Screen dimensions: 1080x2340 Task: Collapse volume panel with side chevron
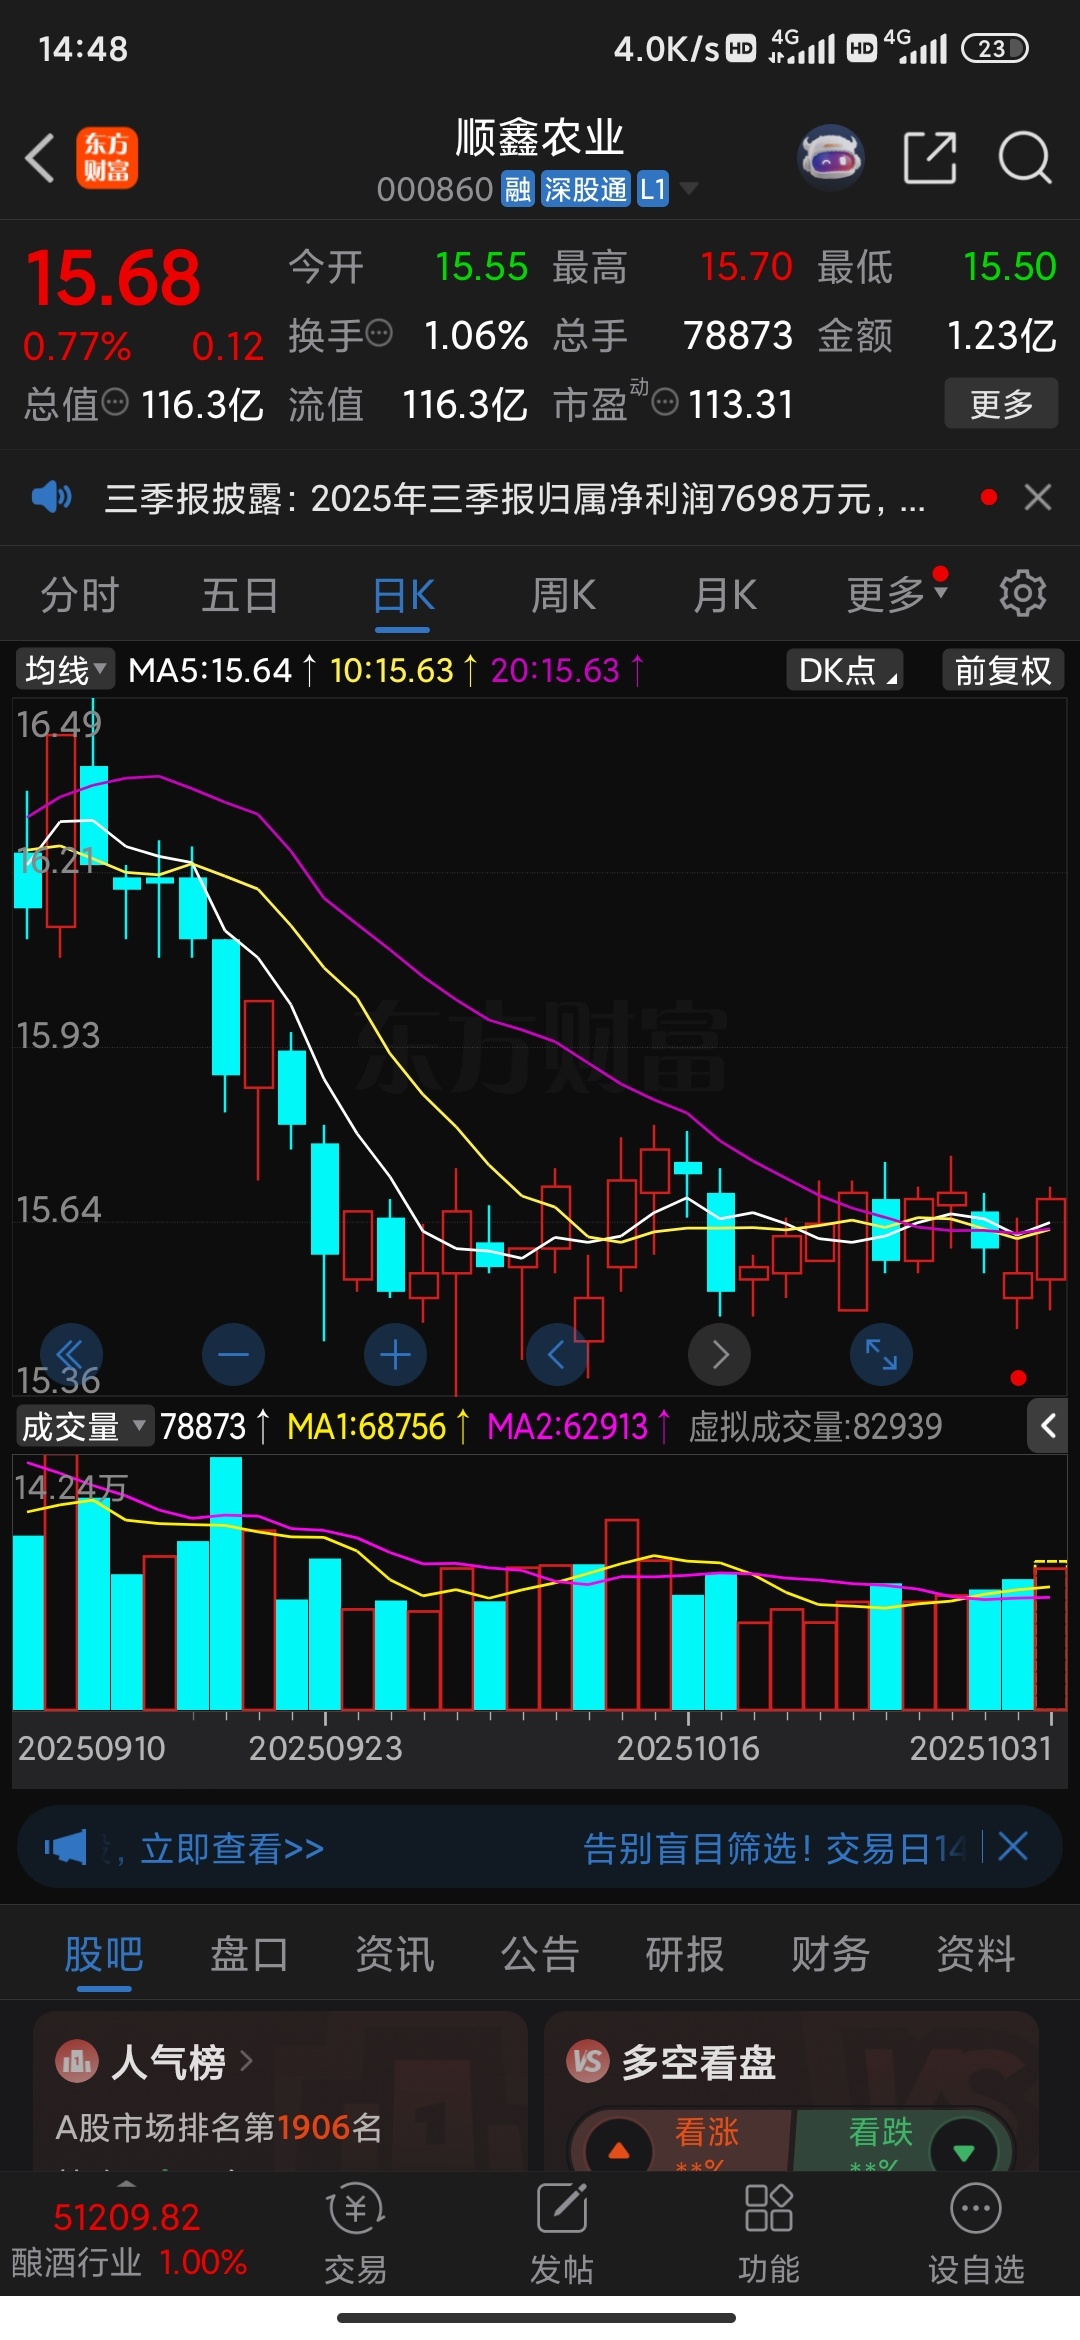[x=1048, y=1426]
